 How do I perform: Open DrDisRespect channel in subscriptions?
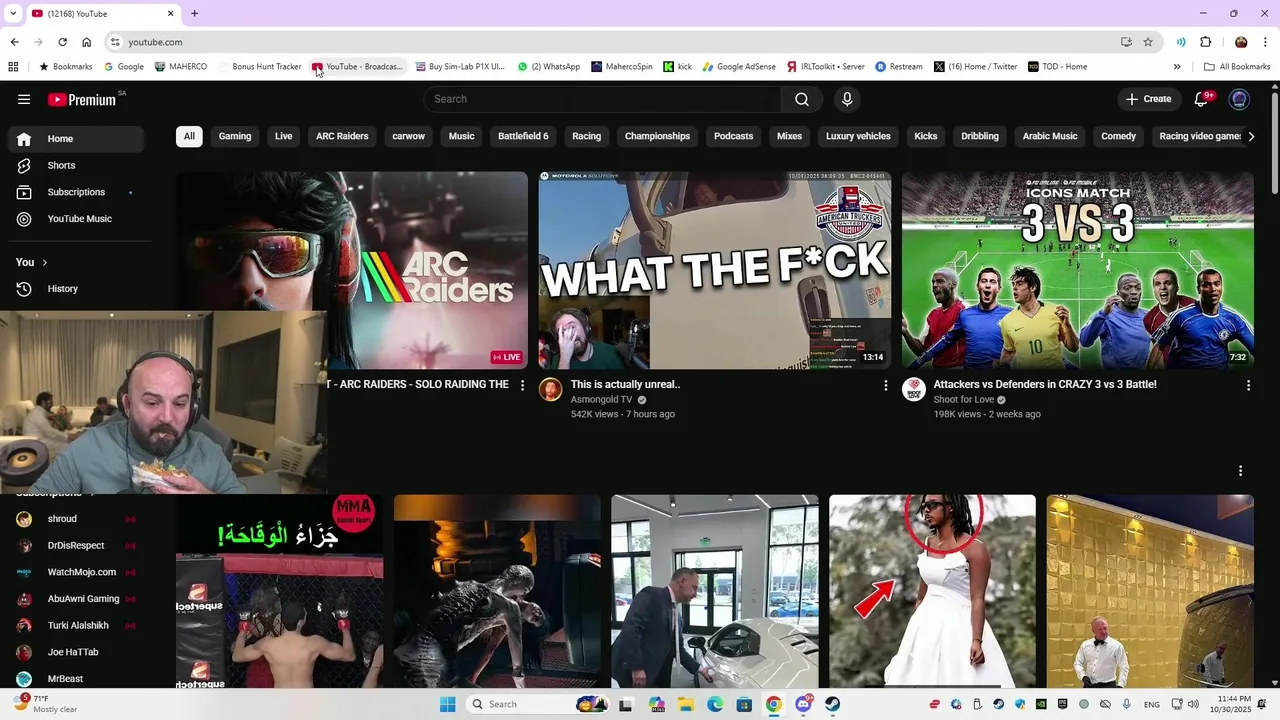(76, 546)
